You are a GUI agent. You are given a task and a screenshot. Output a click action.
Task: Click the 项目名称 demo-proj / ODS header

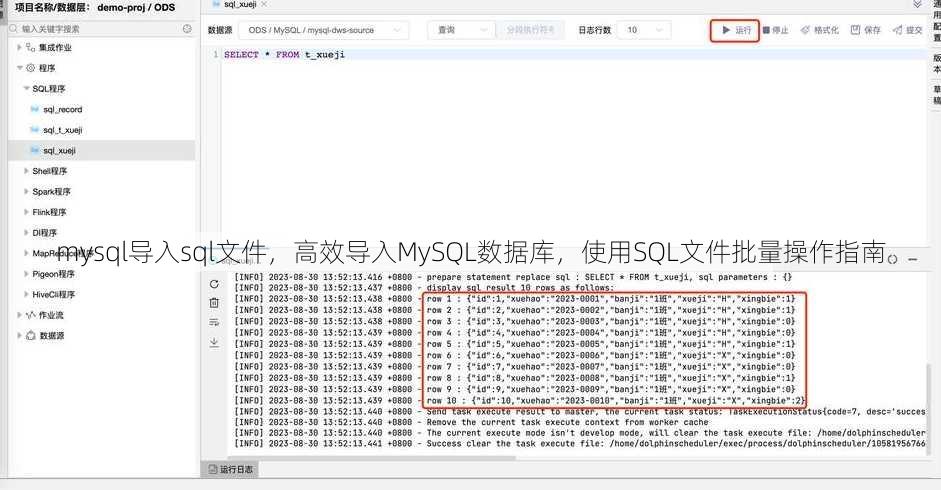[x=95, y=8]
